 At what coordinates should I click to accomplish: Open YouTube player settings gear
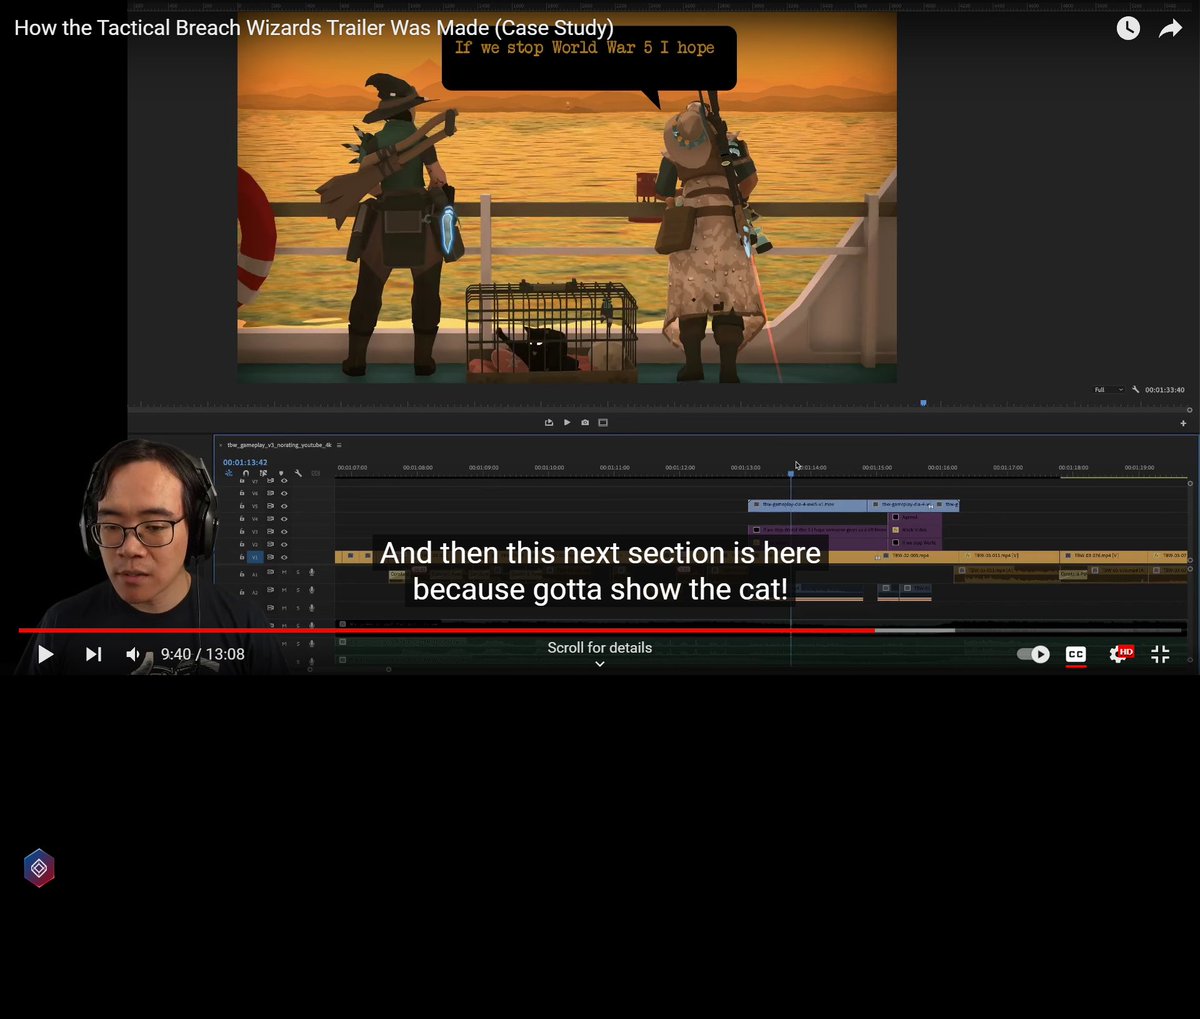(x=1120, y=654)
